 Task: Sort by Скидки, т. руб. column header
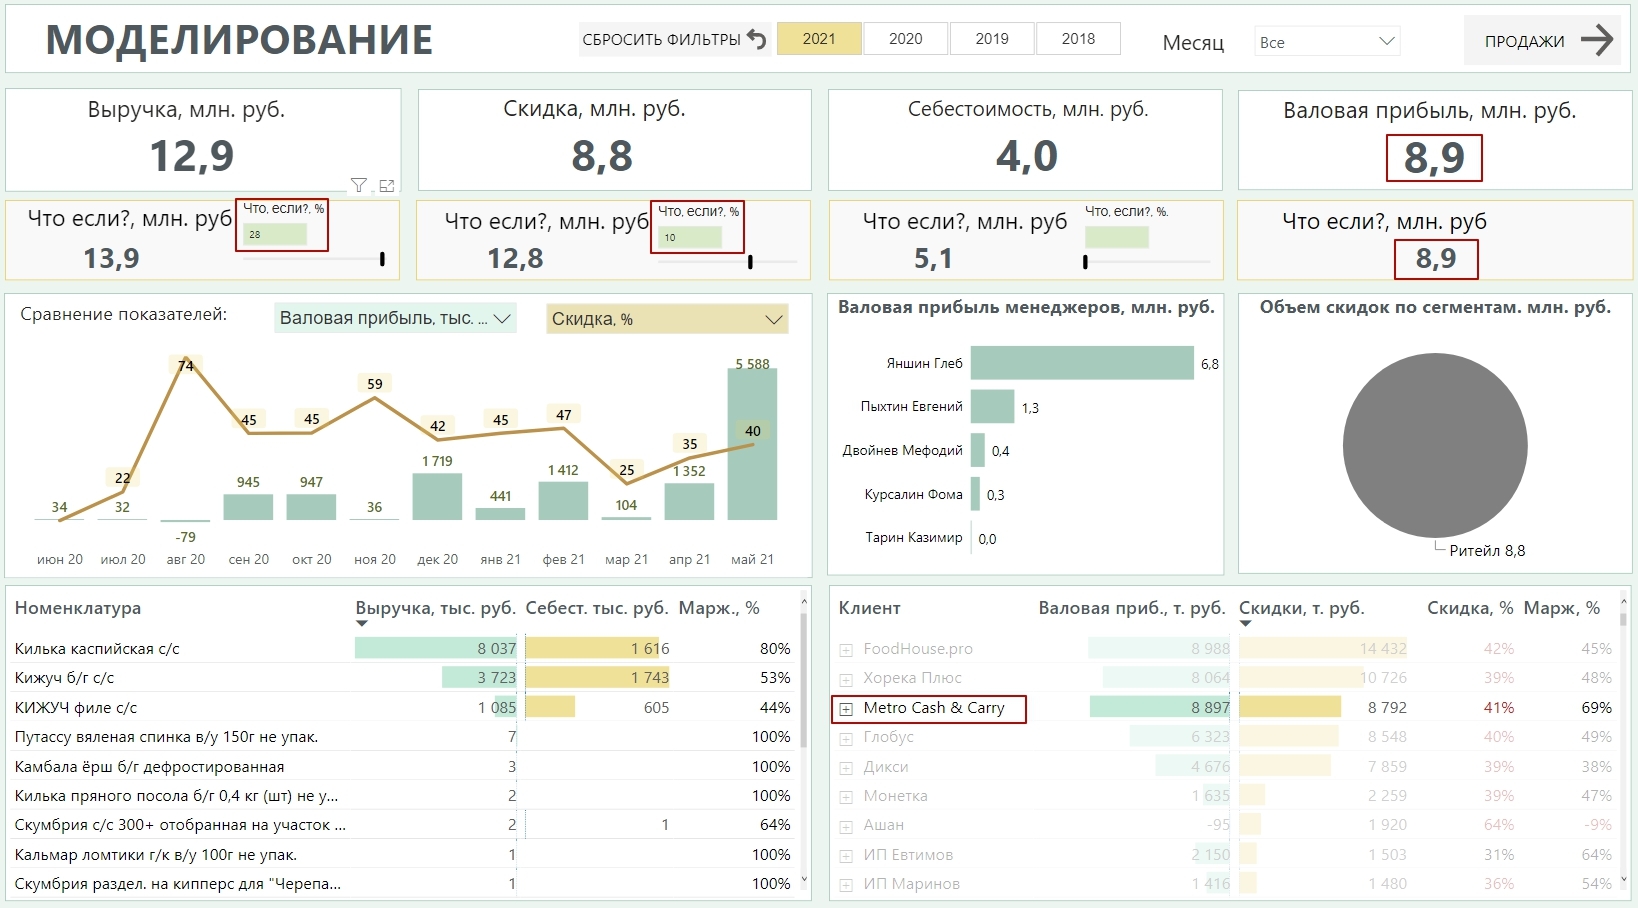pyautogui.click(x=1302, y=608)
